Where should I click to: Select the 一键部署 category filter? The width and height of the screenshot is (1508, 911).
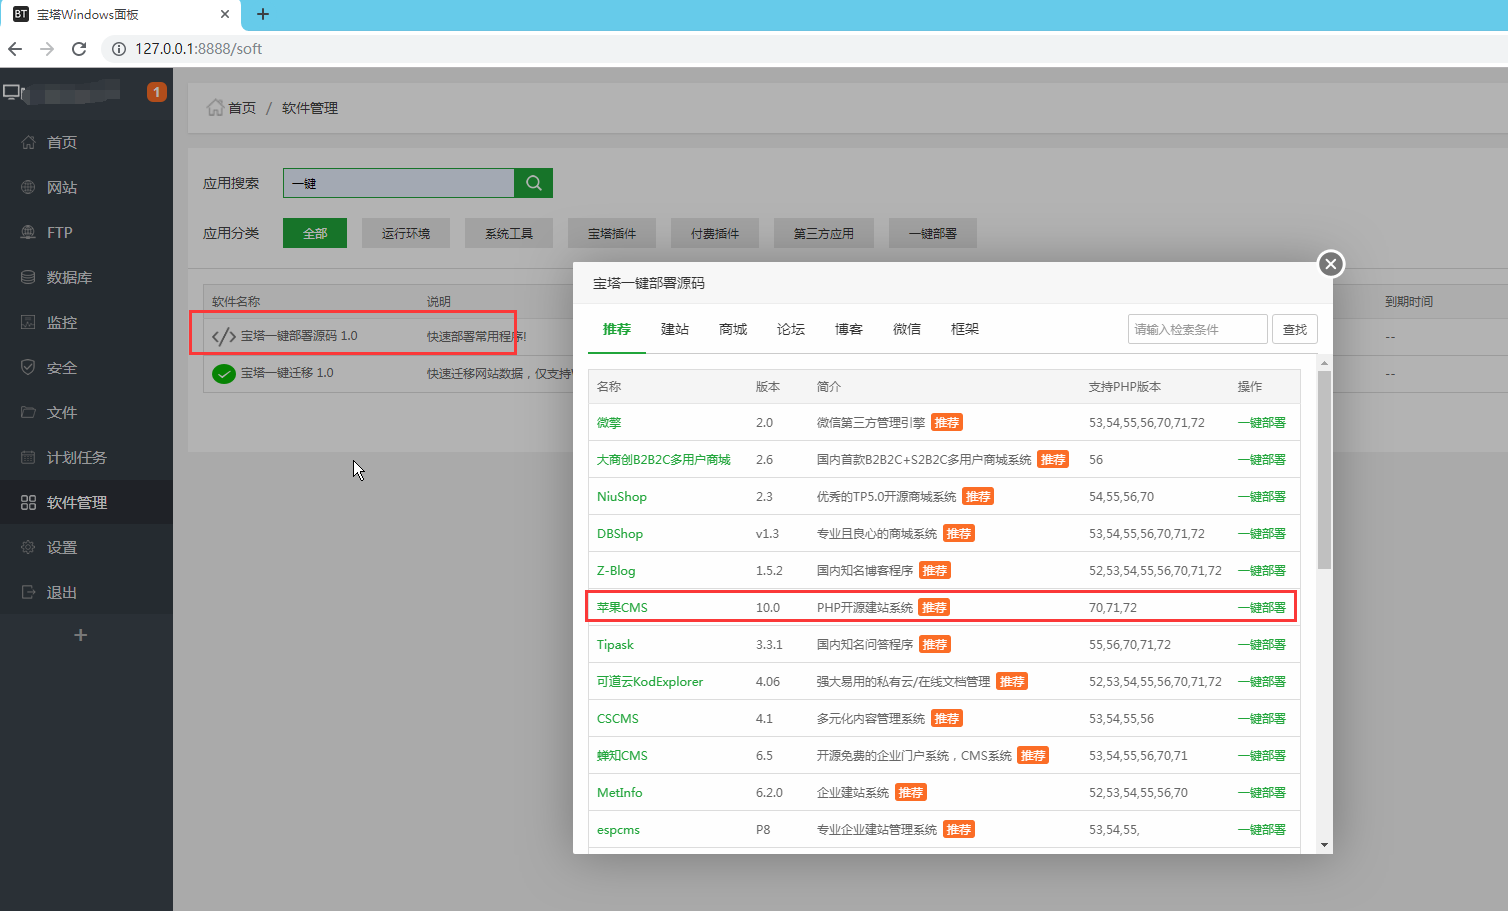(933, 233)
